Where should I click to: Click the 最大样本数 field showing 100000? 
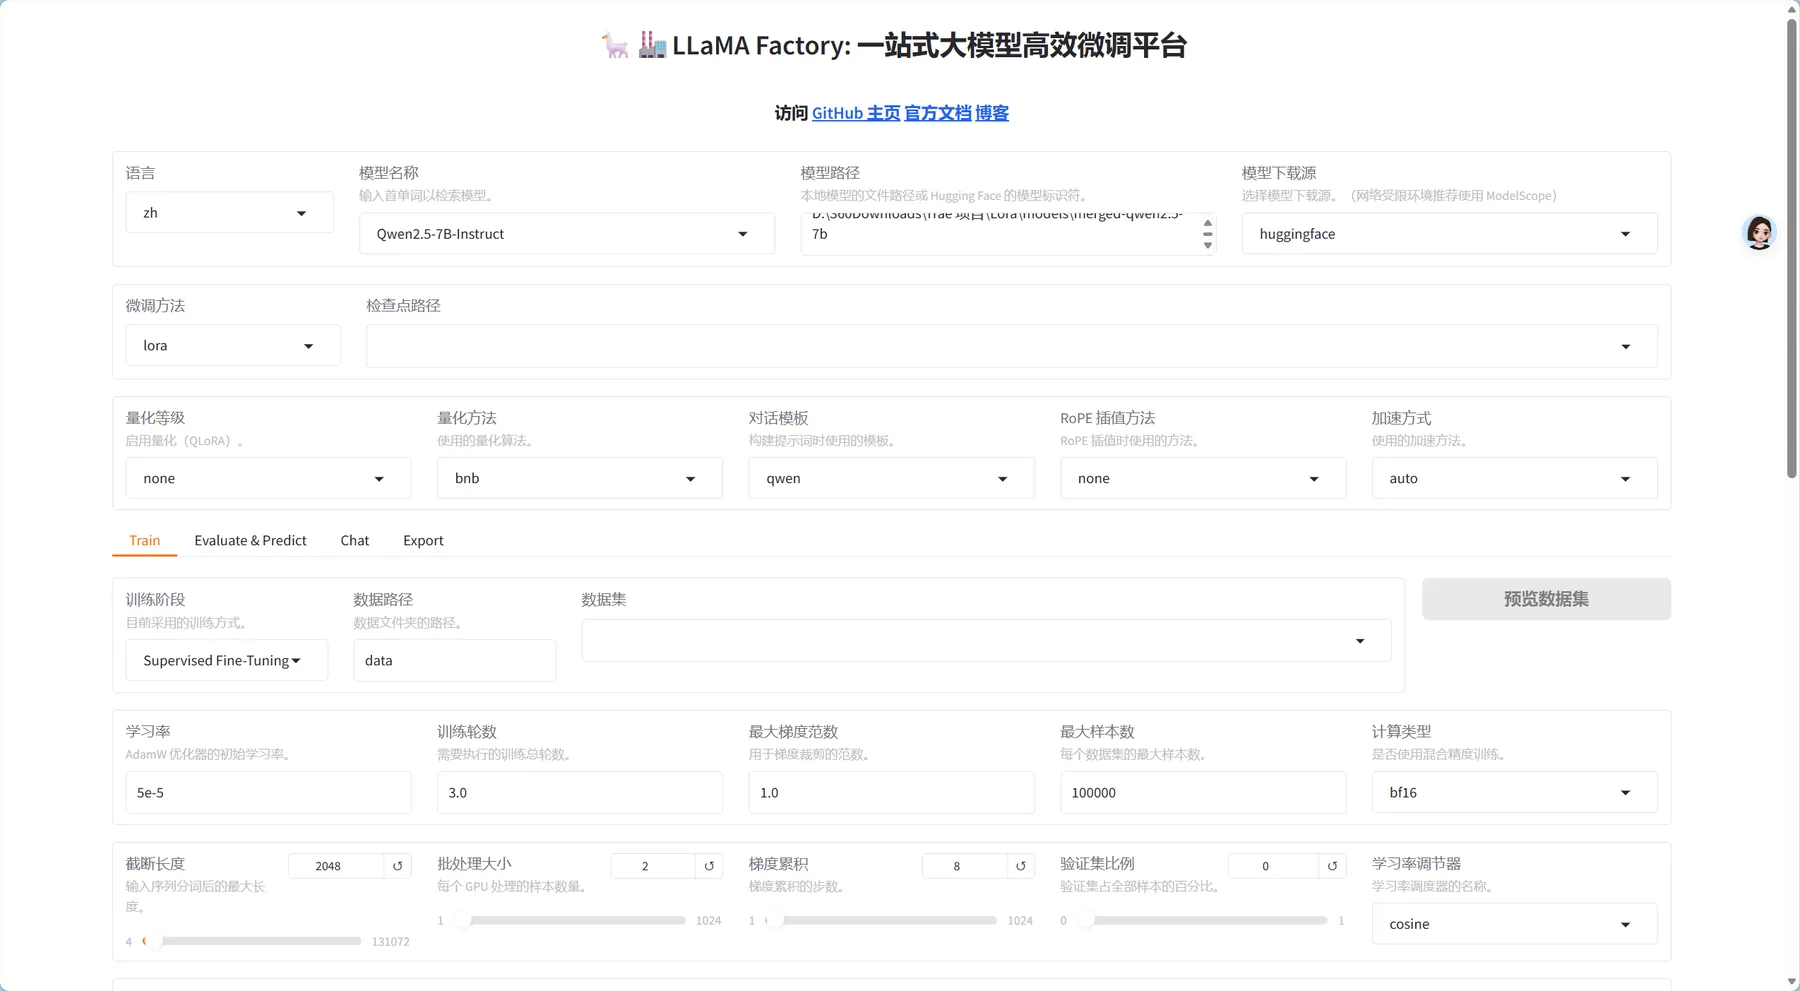click(1203, 793)
